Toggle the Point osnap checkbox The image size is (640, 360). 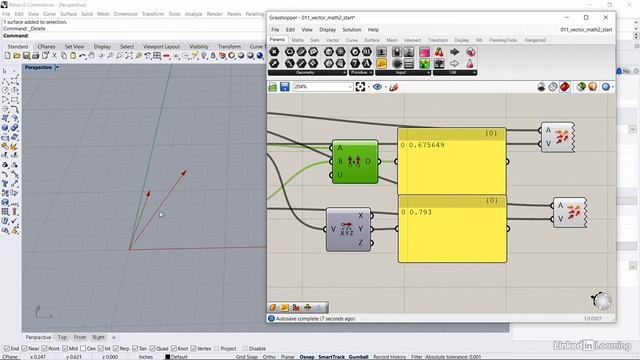click(44, 349)
